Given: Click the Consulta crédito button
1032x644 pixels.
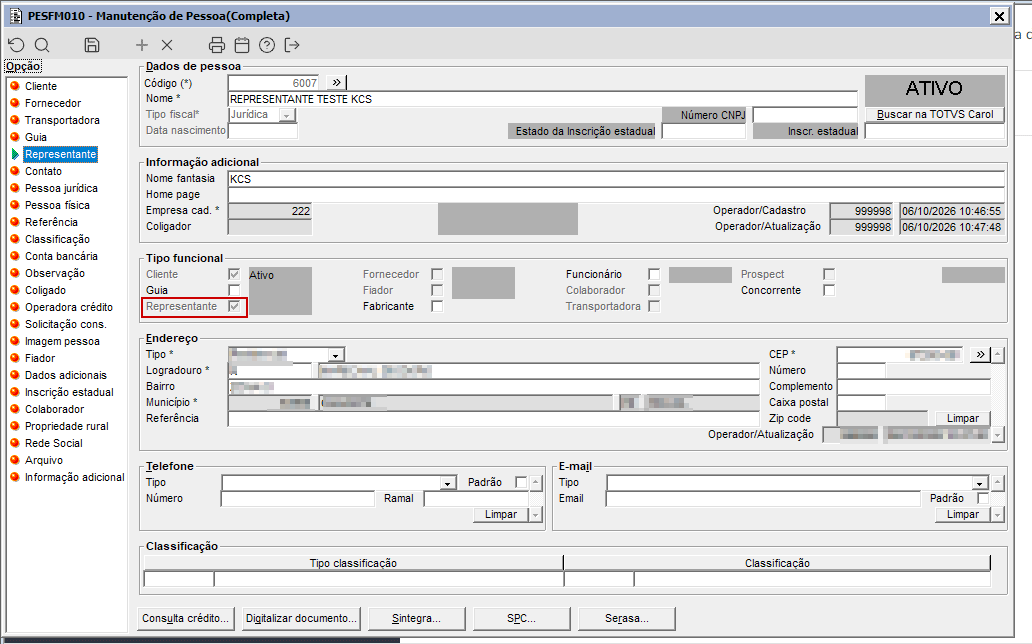Looking at the screenshot, I should coord(186,618).
